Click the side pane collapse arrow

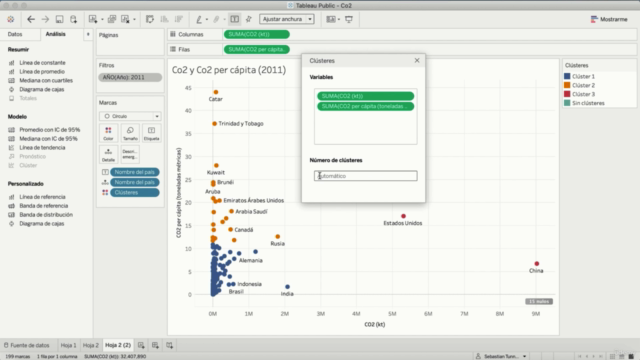pos(88,34)
